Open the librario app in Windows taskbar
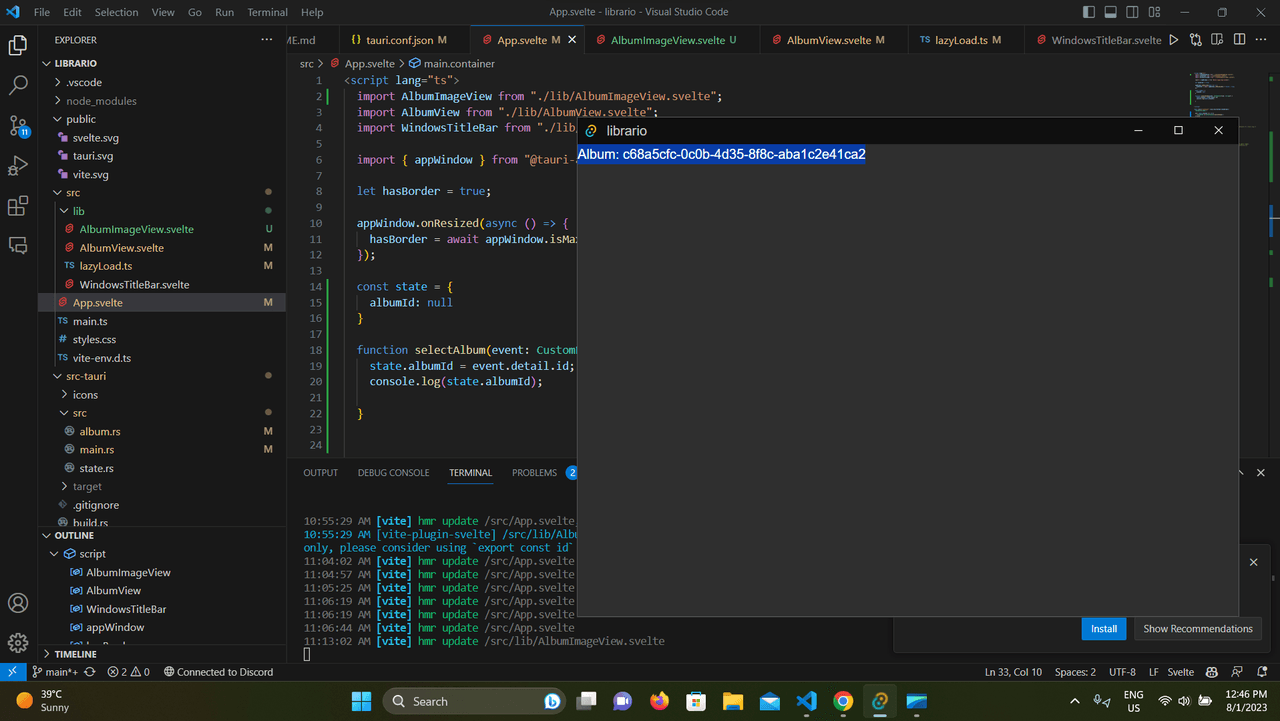The height and width of the screenshot is (721, 1280). point(880,701)
